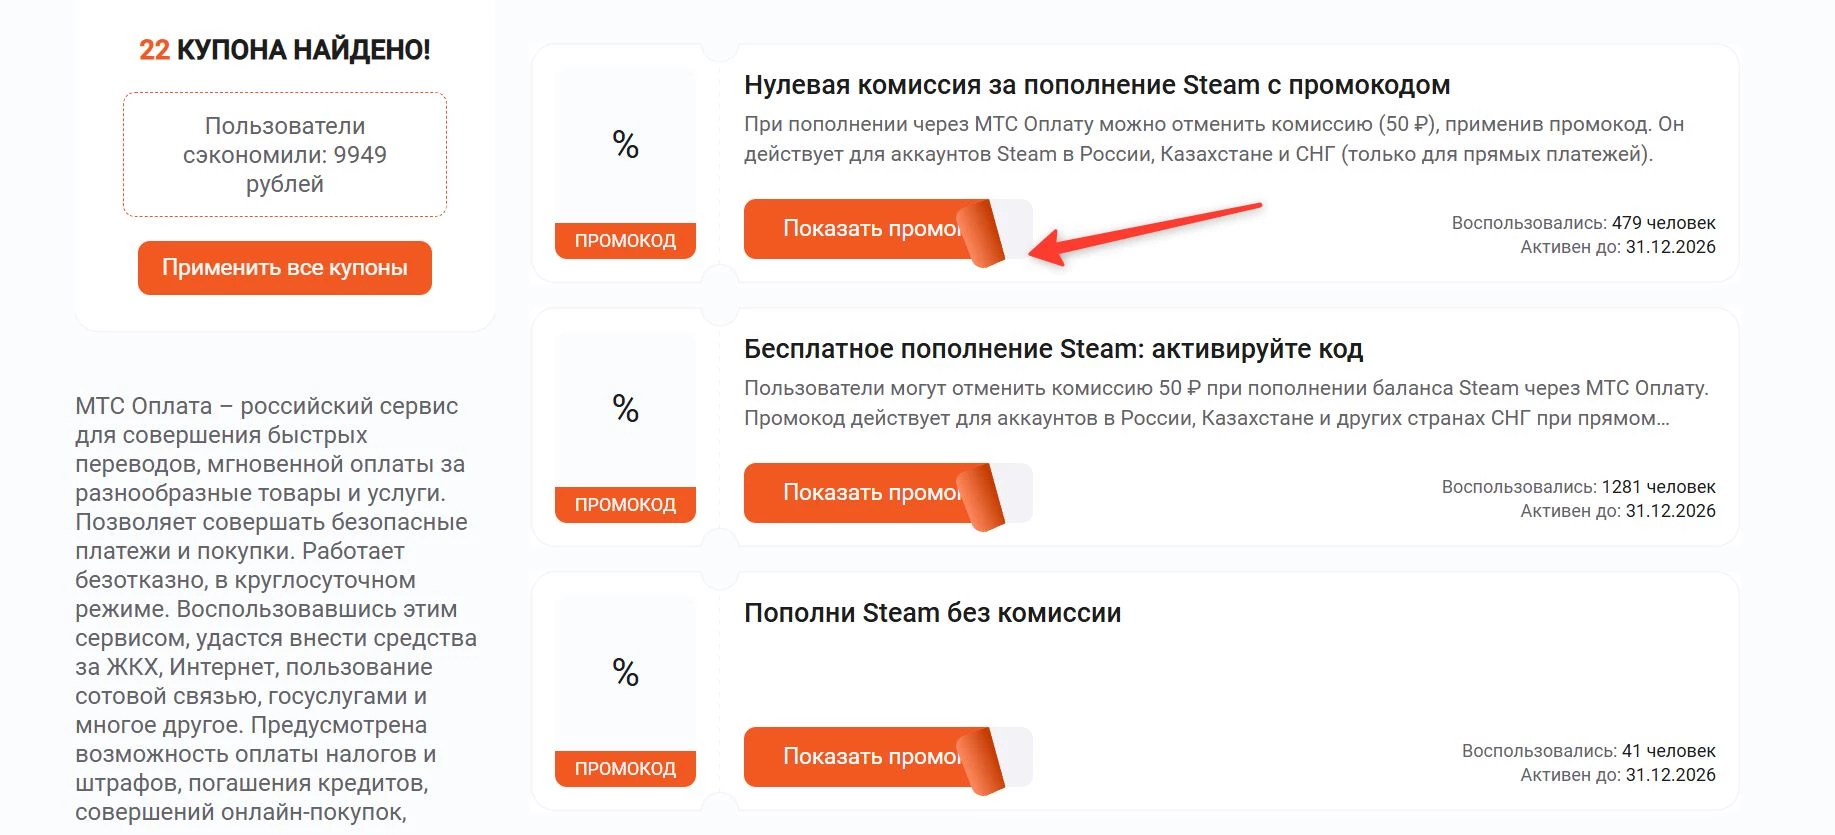
Task: Click Воспользовались: 479 человек text
Action: [1583, 223]
